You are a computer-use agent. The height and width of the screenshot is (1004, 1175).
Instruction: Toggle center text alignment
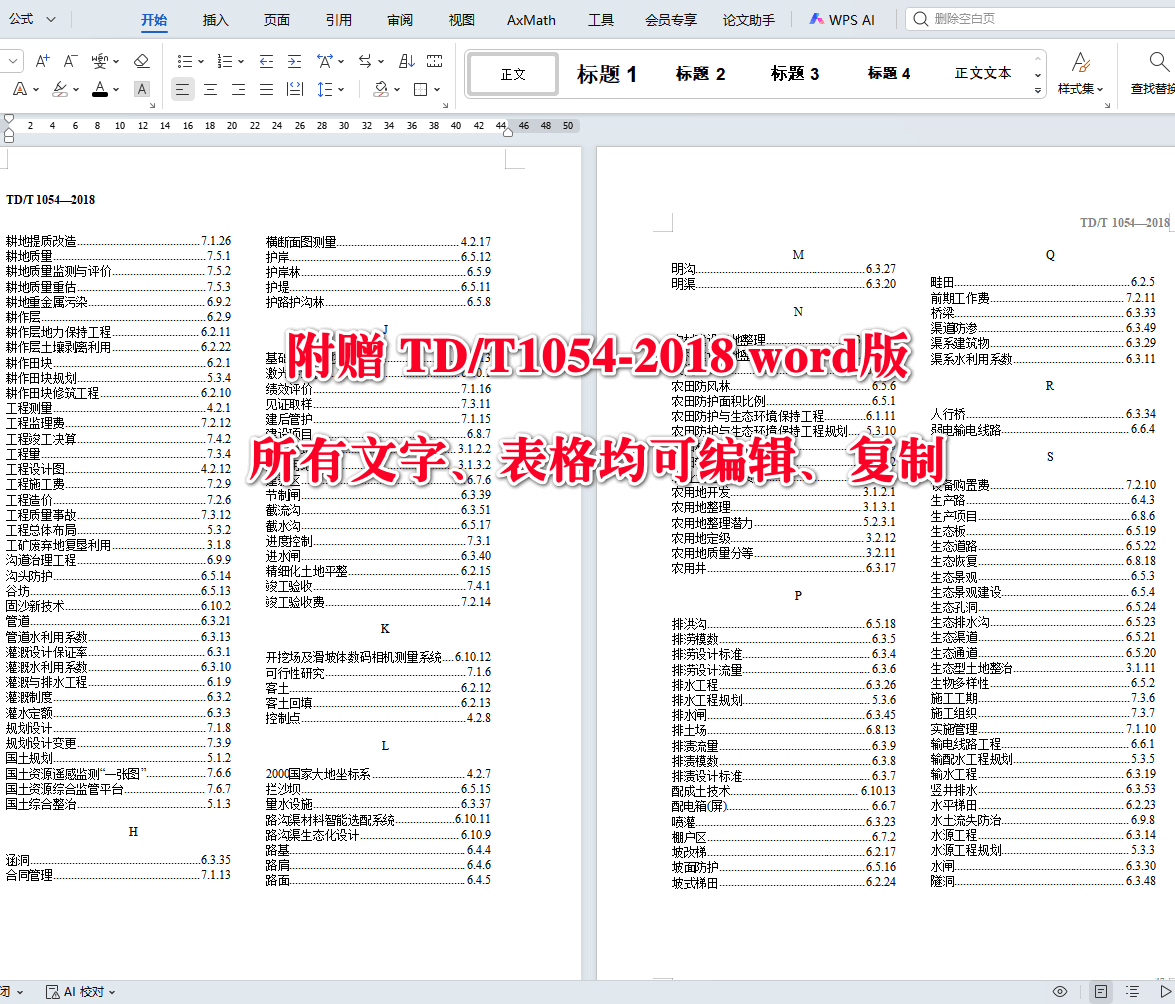click(211, 89)
